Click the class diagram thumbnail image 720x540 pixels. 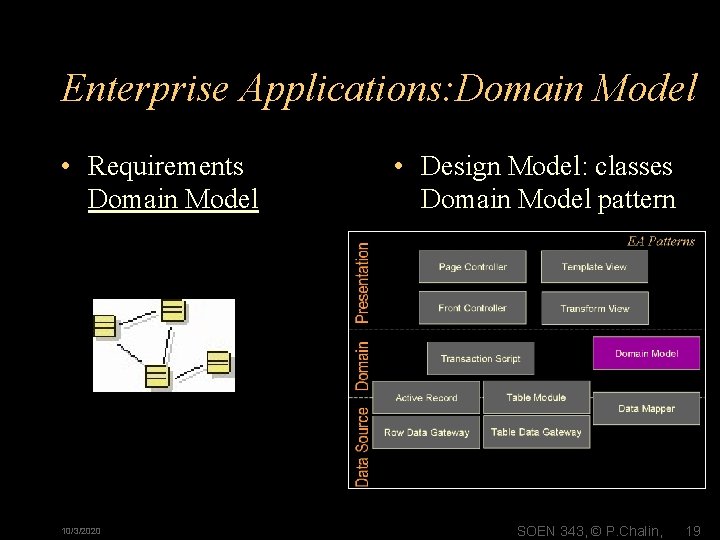pos(164,345)
